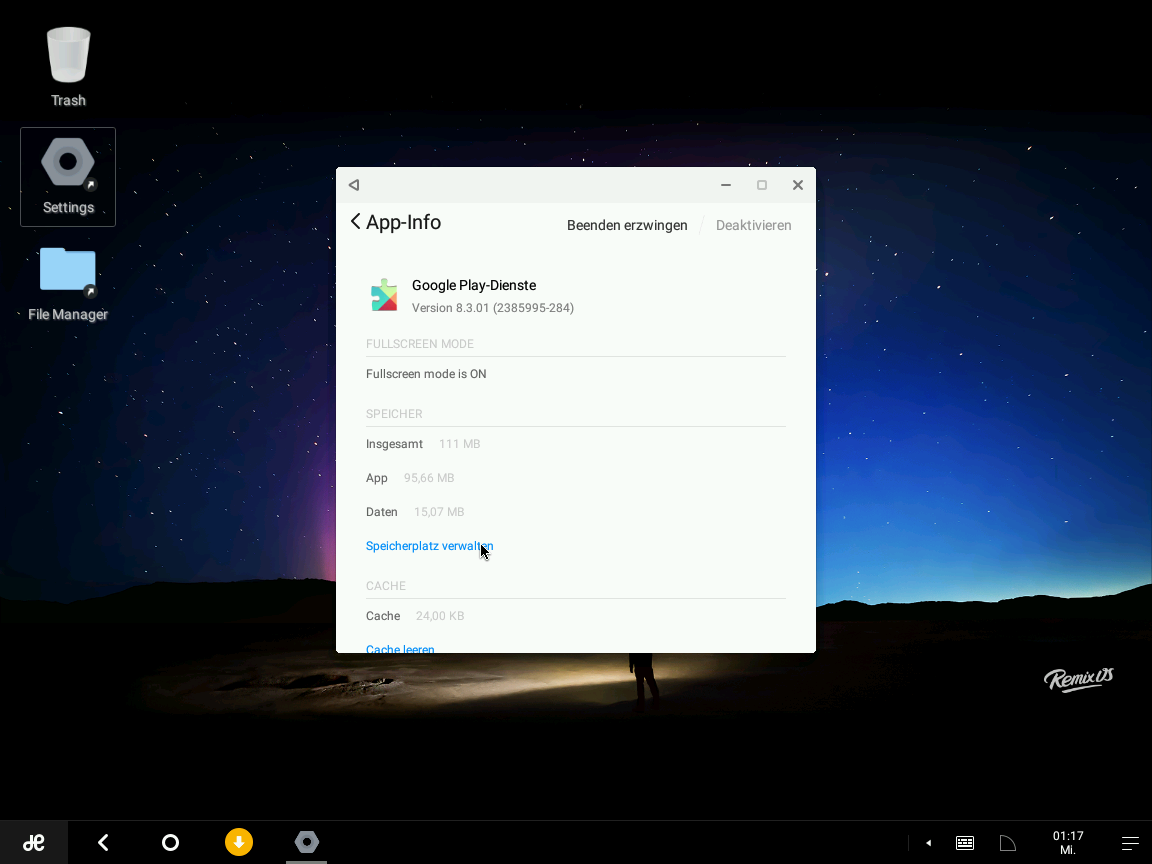Collapse the system tray with the small arrow
Screen dimensions: 1152x864
tap(927, 842)
